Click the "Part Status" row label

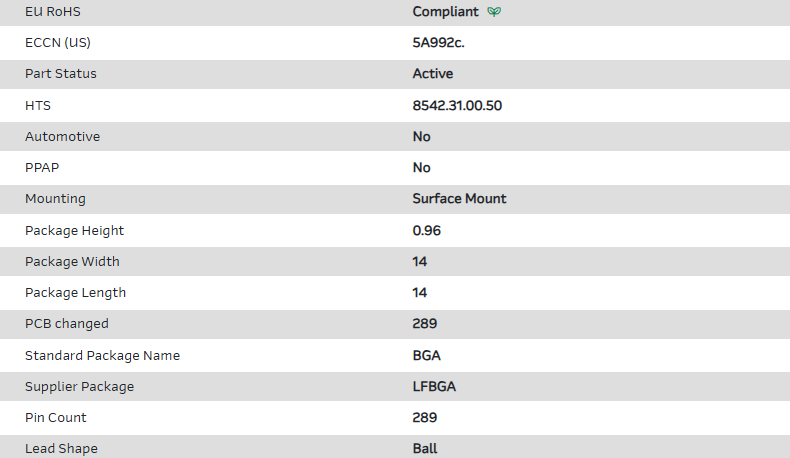(x=61, y=74)
